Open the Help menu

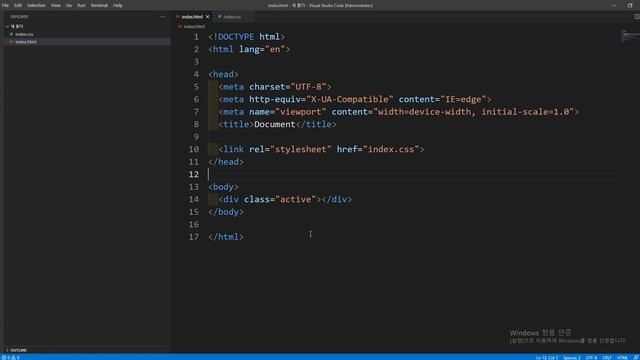tap(118, 5)
